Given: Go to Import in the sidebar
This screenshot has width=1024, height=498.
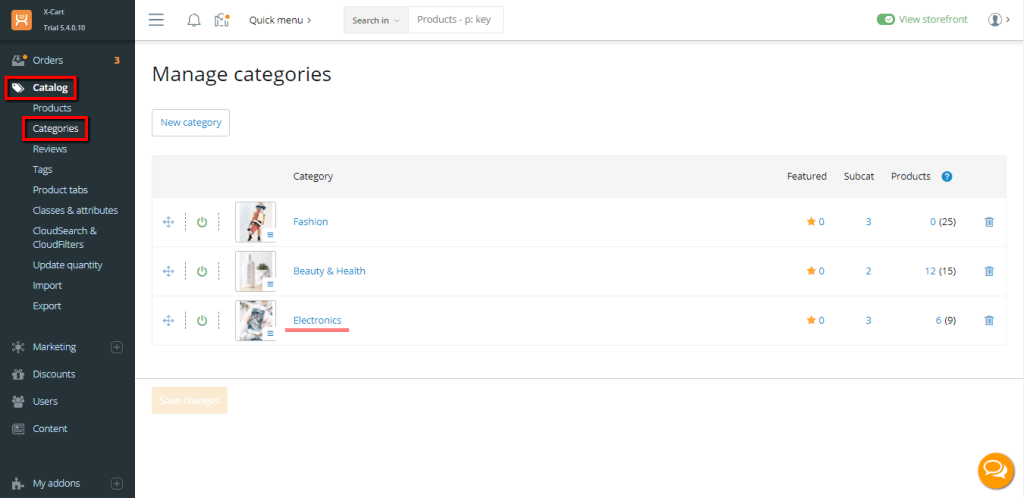Looking at the screenshot, I should click(x=47, y=285).
